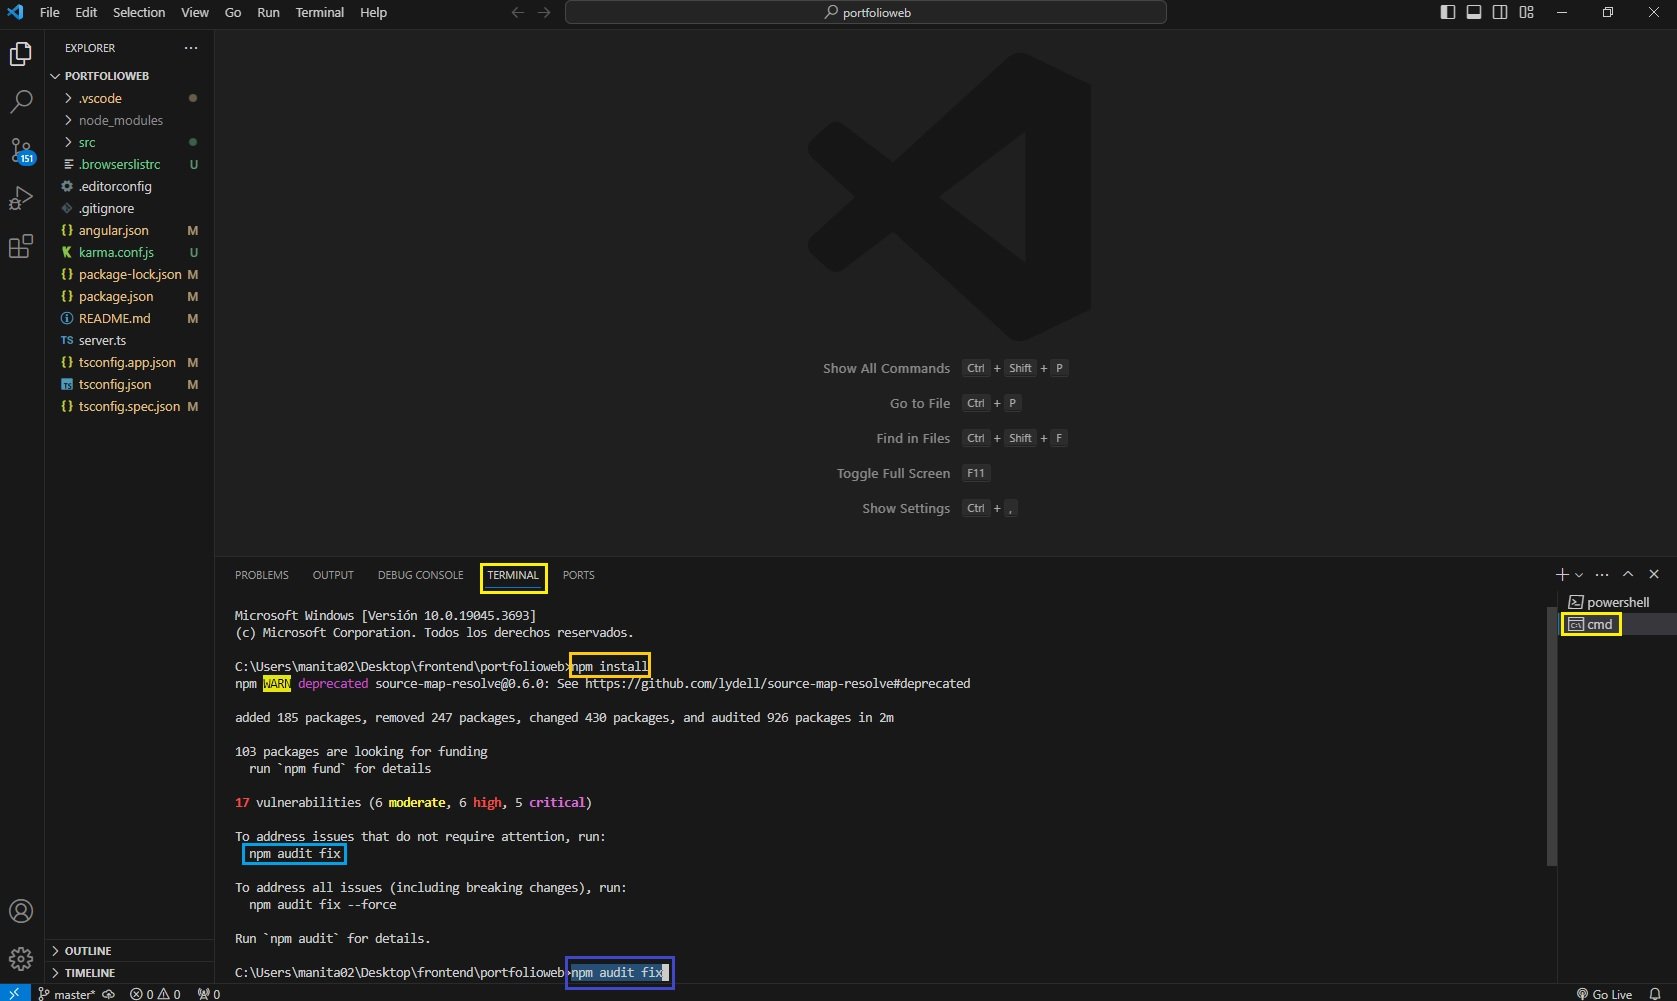Open the launch profile dropdown arrow
1677x1001 pixels.
[x=1579, y=575]
